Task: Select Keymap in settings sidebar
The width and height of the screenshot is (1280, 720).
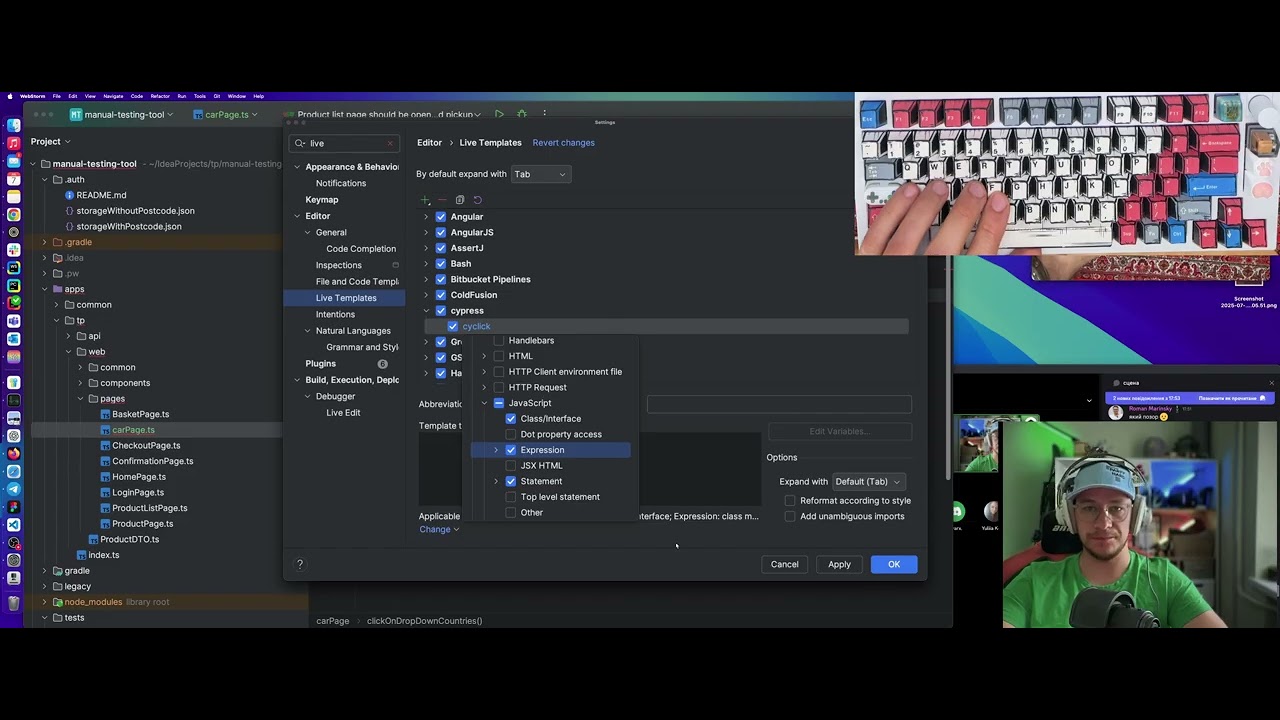Action: 322,200
